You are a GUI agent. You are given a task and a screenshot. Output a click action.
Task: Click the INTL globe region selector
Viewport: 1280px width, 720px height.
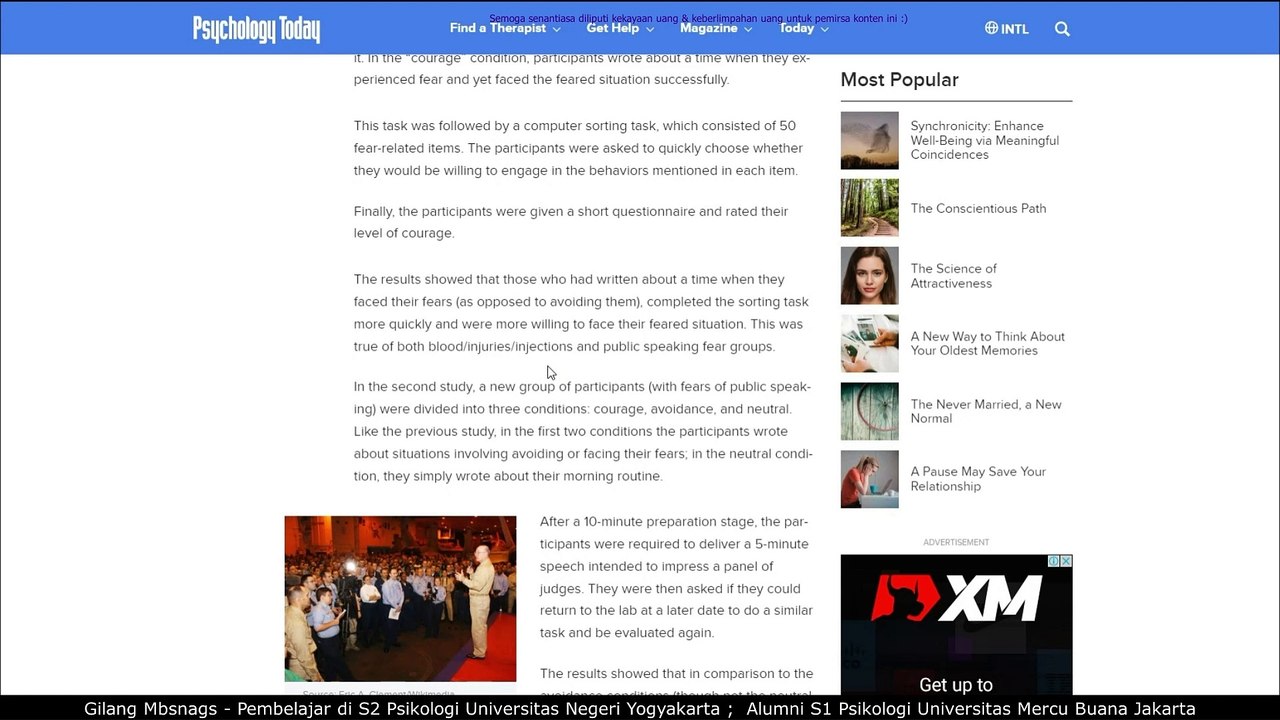[1007, 28]
